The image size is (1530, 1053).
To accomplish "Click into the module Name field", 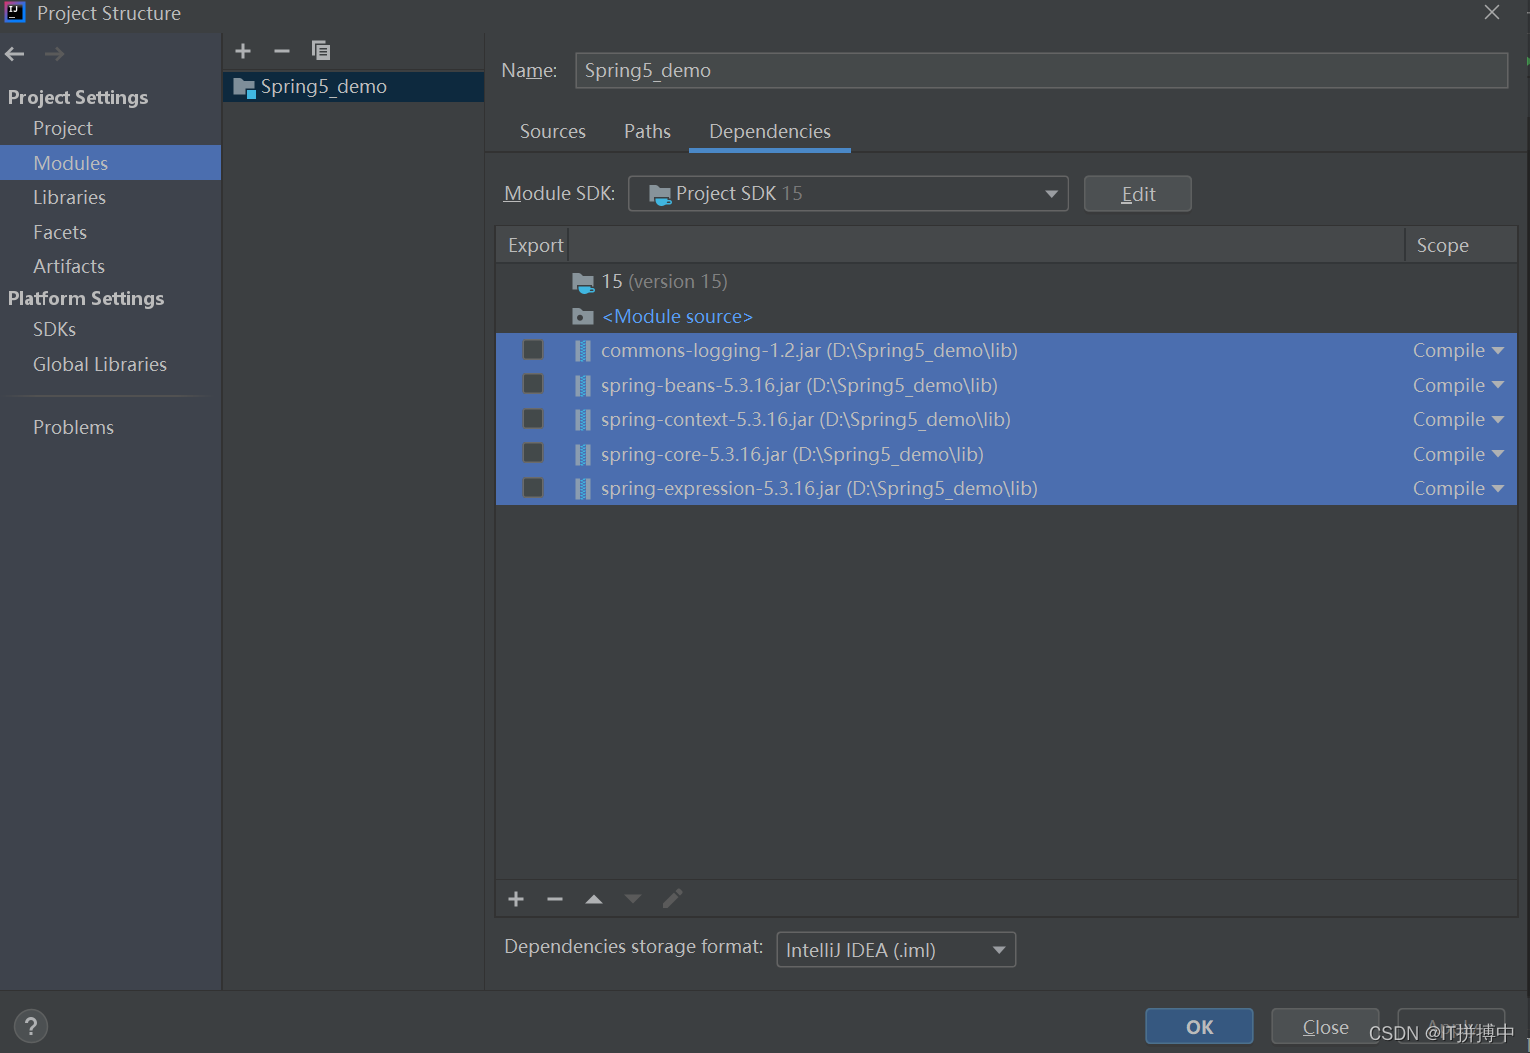I will click(x=1041, y=71).
